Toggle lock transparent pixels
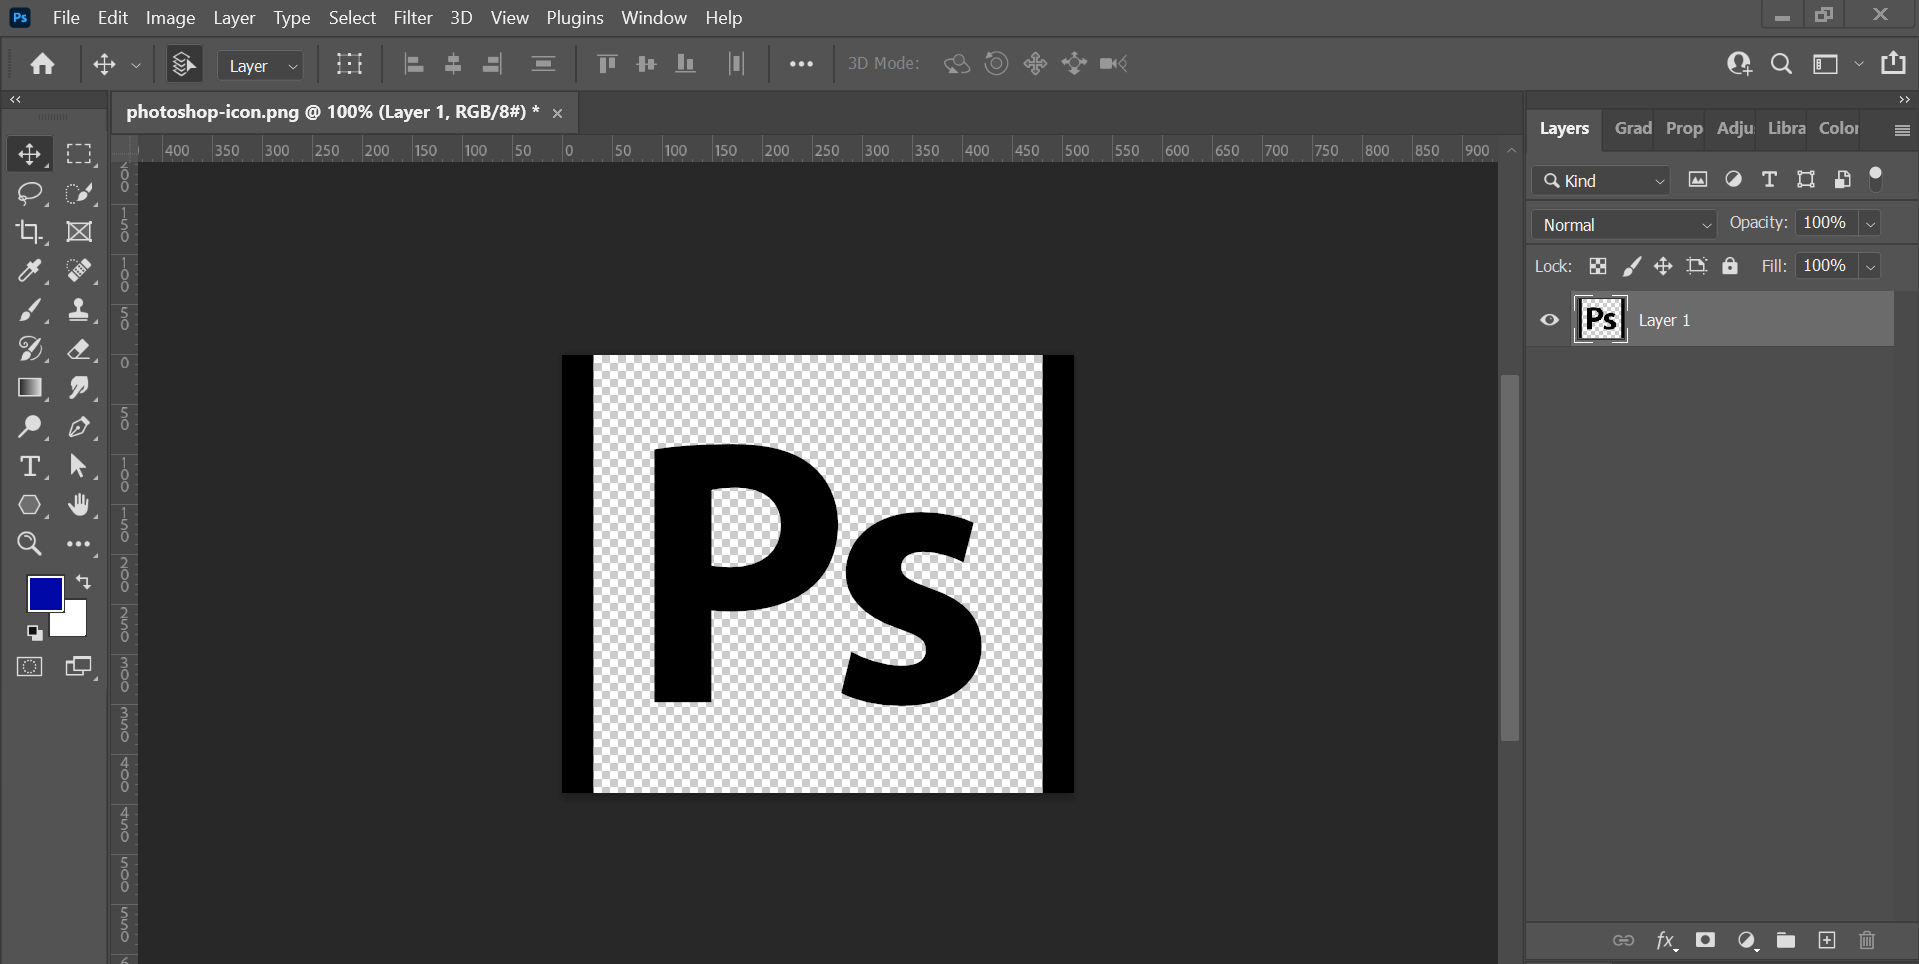1919x964 pixels. click(x=1598, y=266)
